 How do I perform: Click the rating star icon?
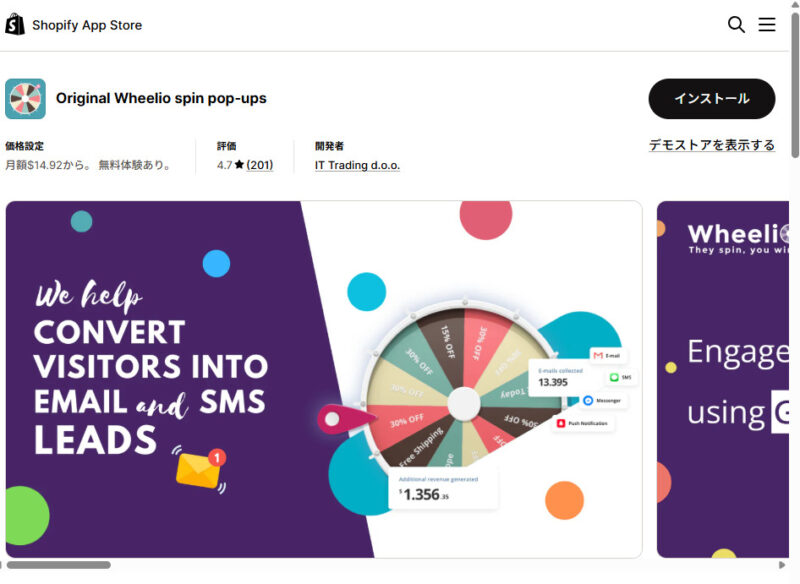point(240,165)
